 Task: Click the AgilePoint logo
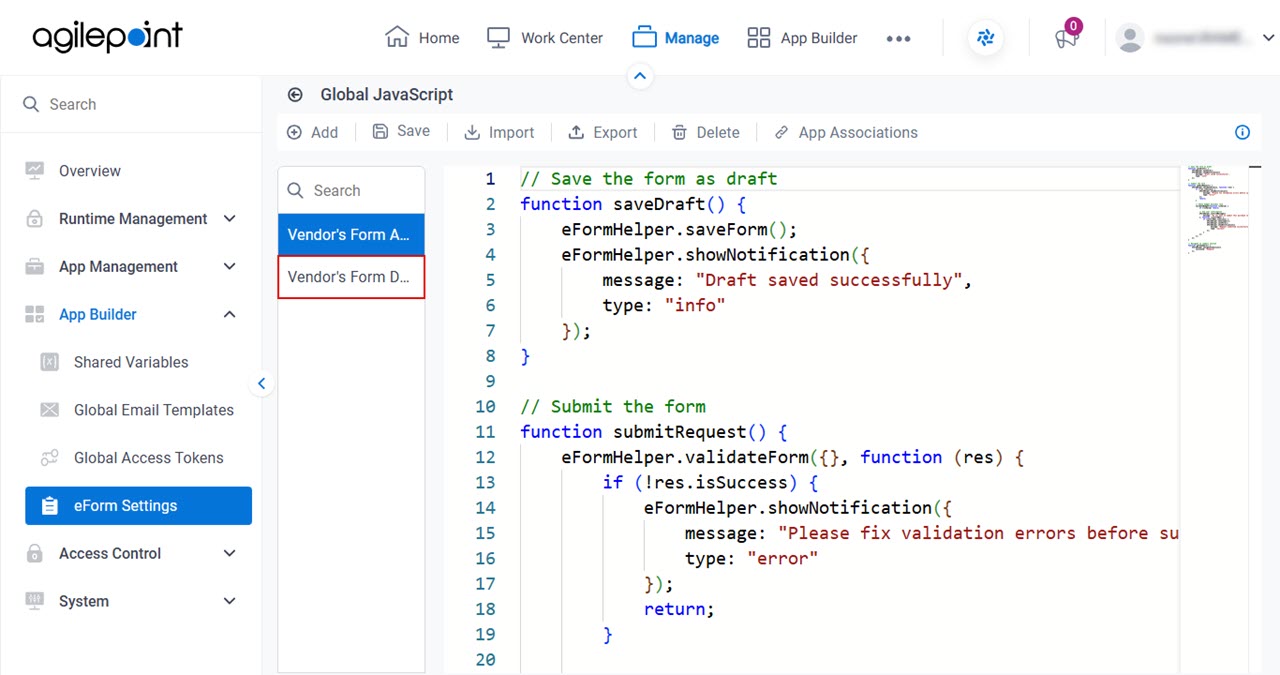[x=107, y=37]
